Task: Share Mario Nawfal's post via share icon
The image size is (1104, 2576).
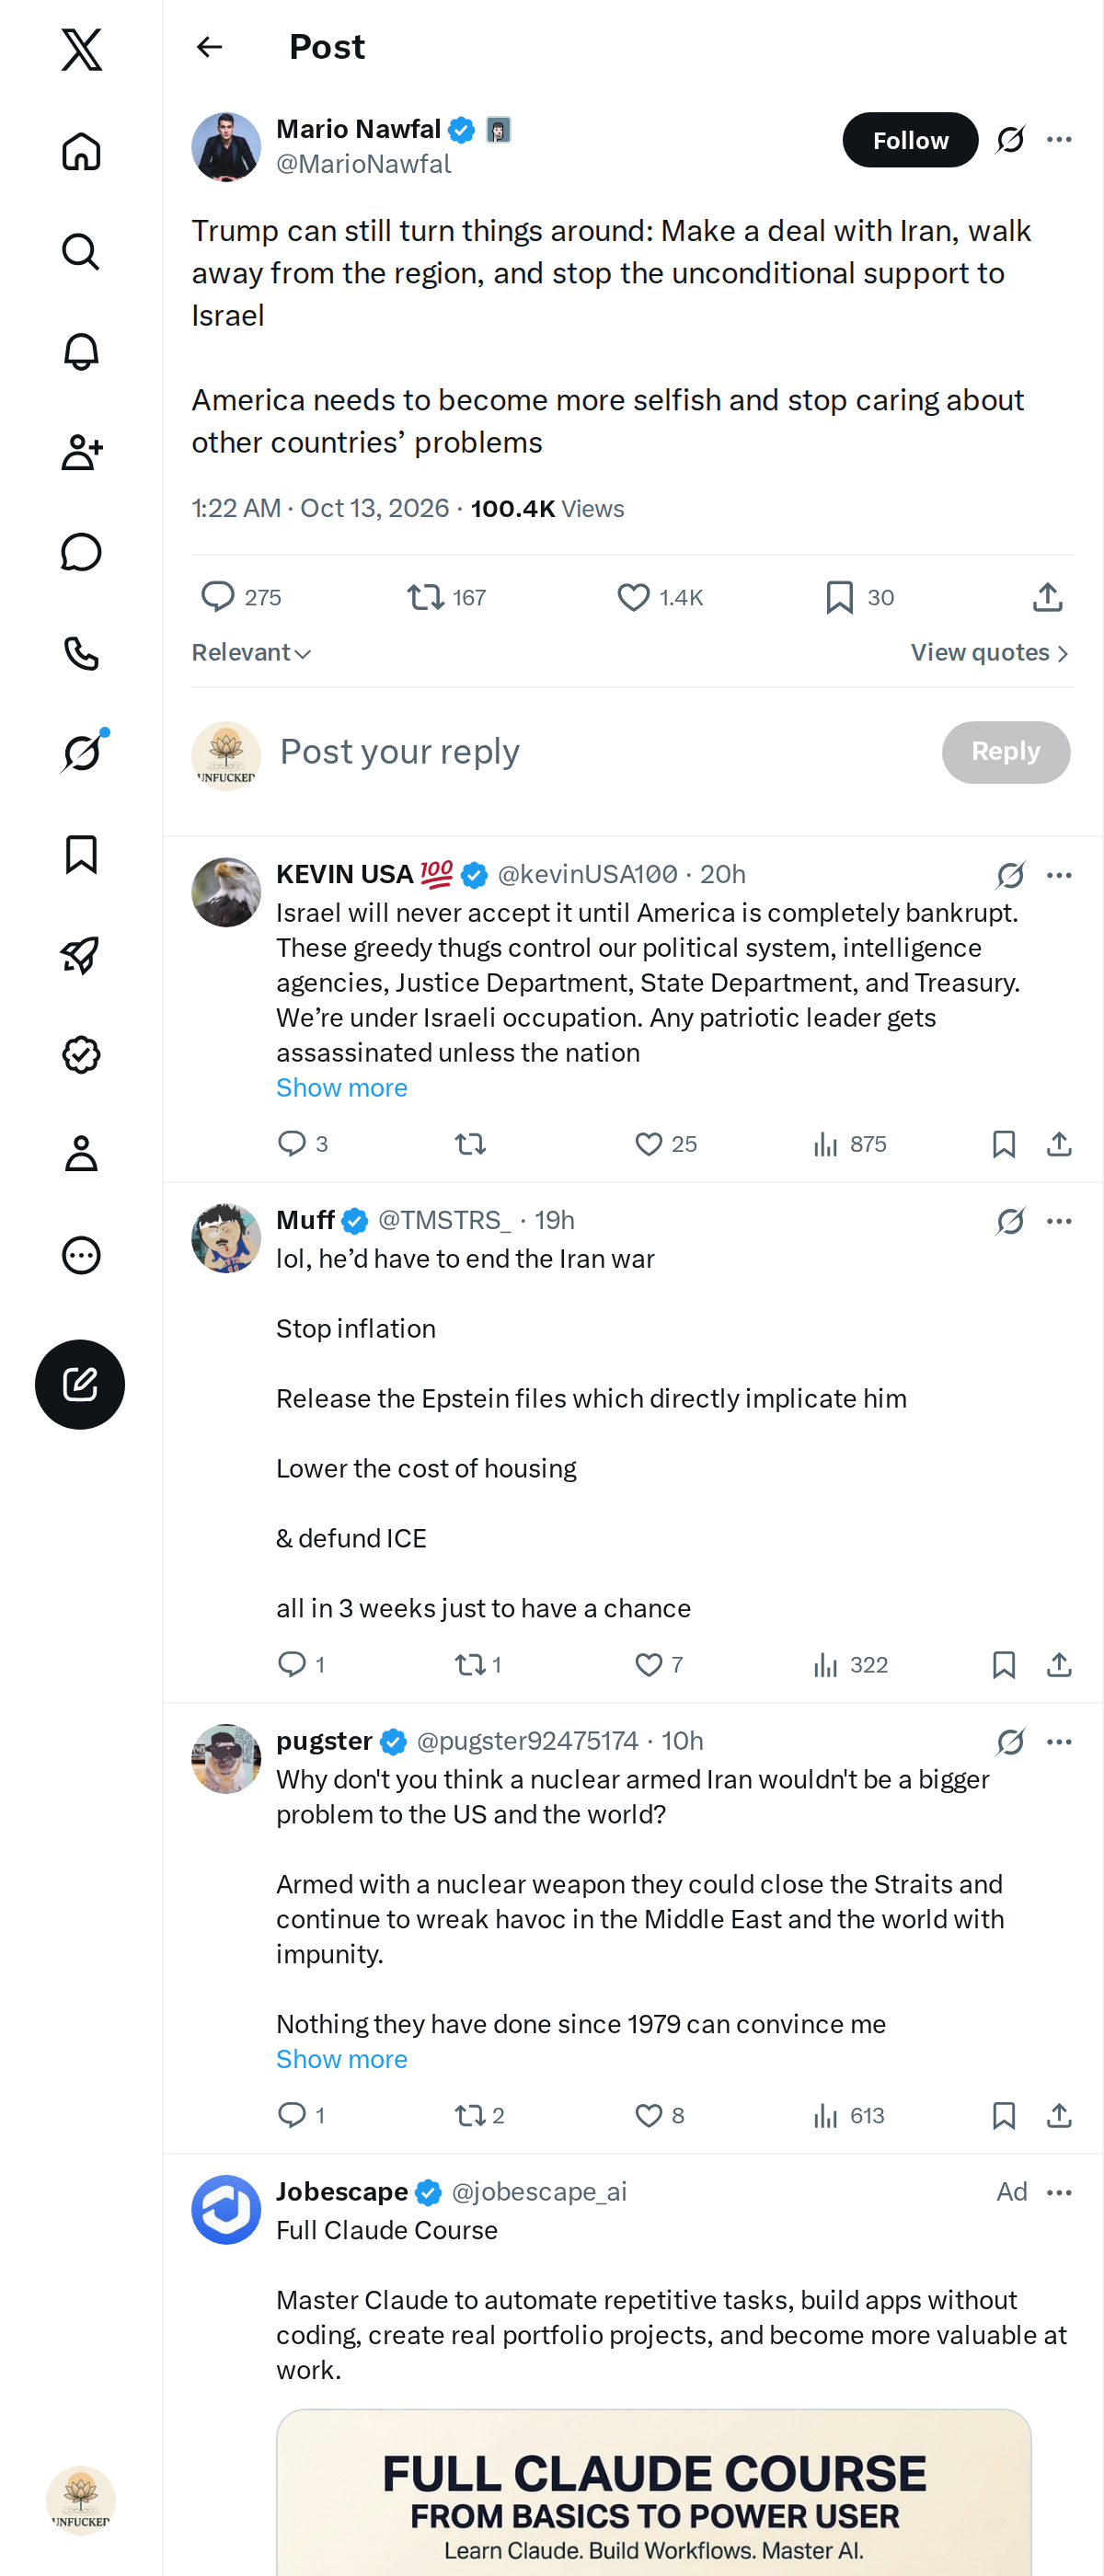Action: [x=1047, y=597]
